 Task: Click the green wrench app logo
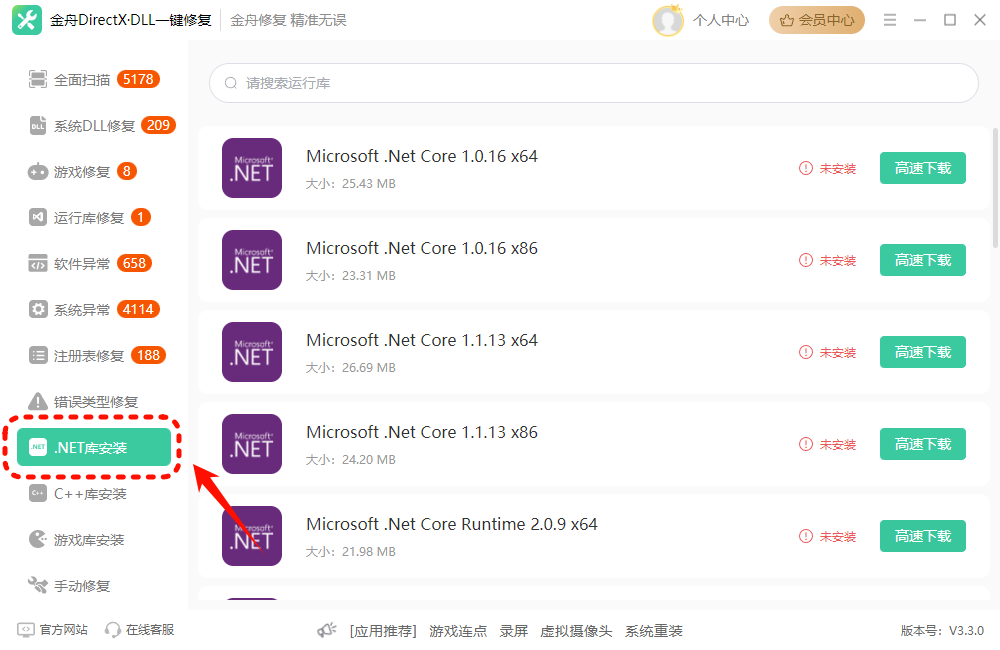[27, 20]
